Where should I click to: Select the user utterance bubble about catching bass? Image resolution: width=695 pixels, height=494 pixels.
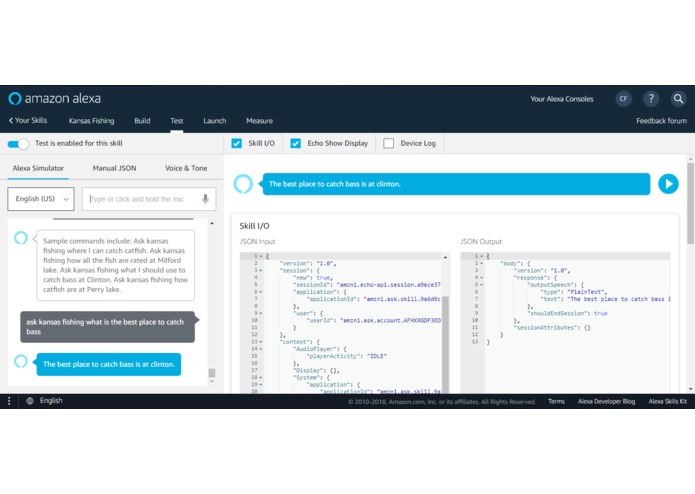(107, 327)
